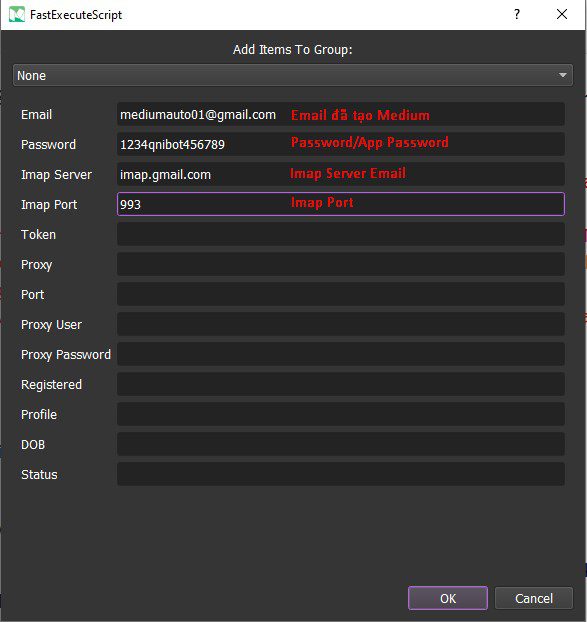The height and width of the screenshot is (622, 587).
Task: Close the FastExecuteScript dialog window
Action: point(562,15)
